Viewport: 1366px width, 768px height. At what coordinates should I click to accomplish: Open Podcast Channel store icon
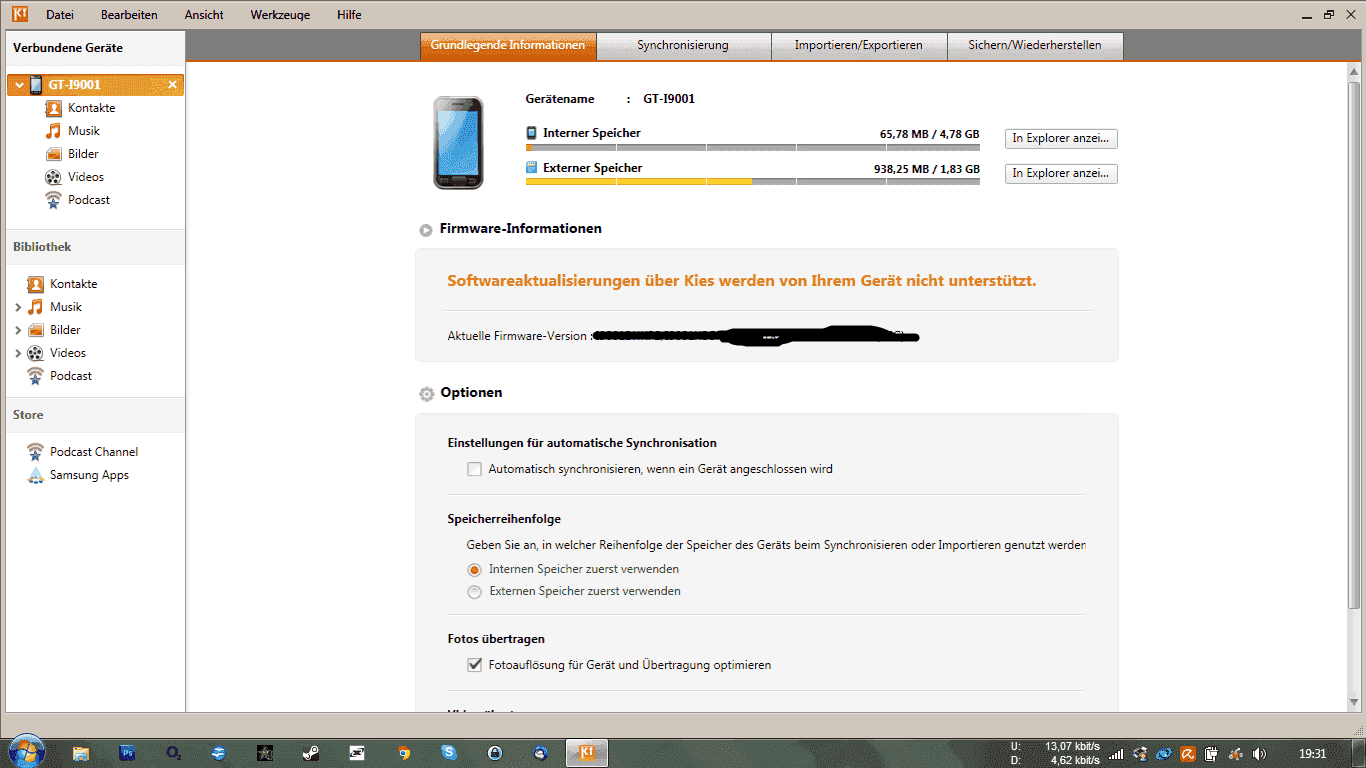tap(35, 452)
